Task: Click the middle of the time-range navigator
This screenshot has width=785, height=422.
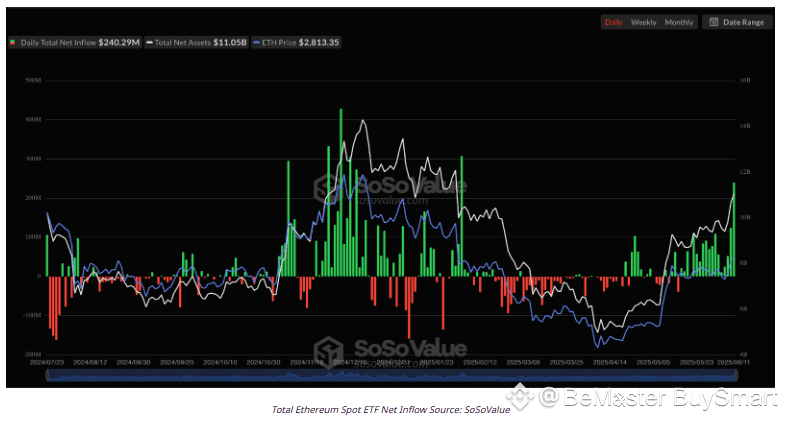Action: pos(391,375)
